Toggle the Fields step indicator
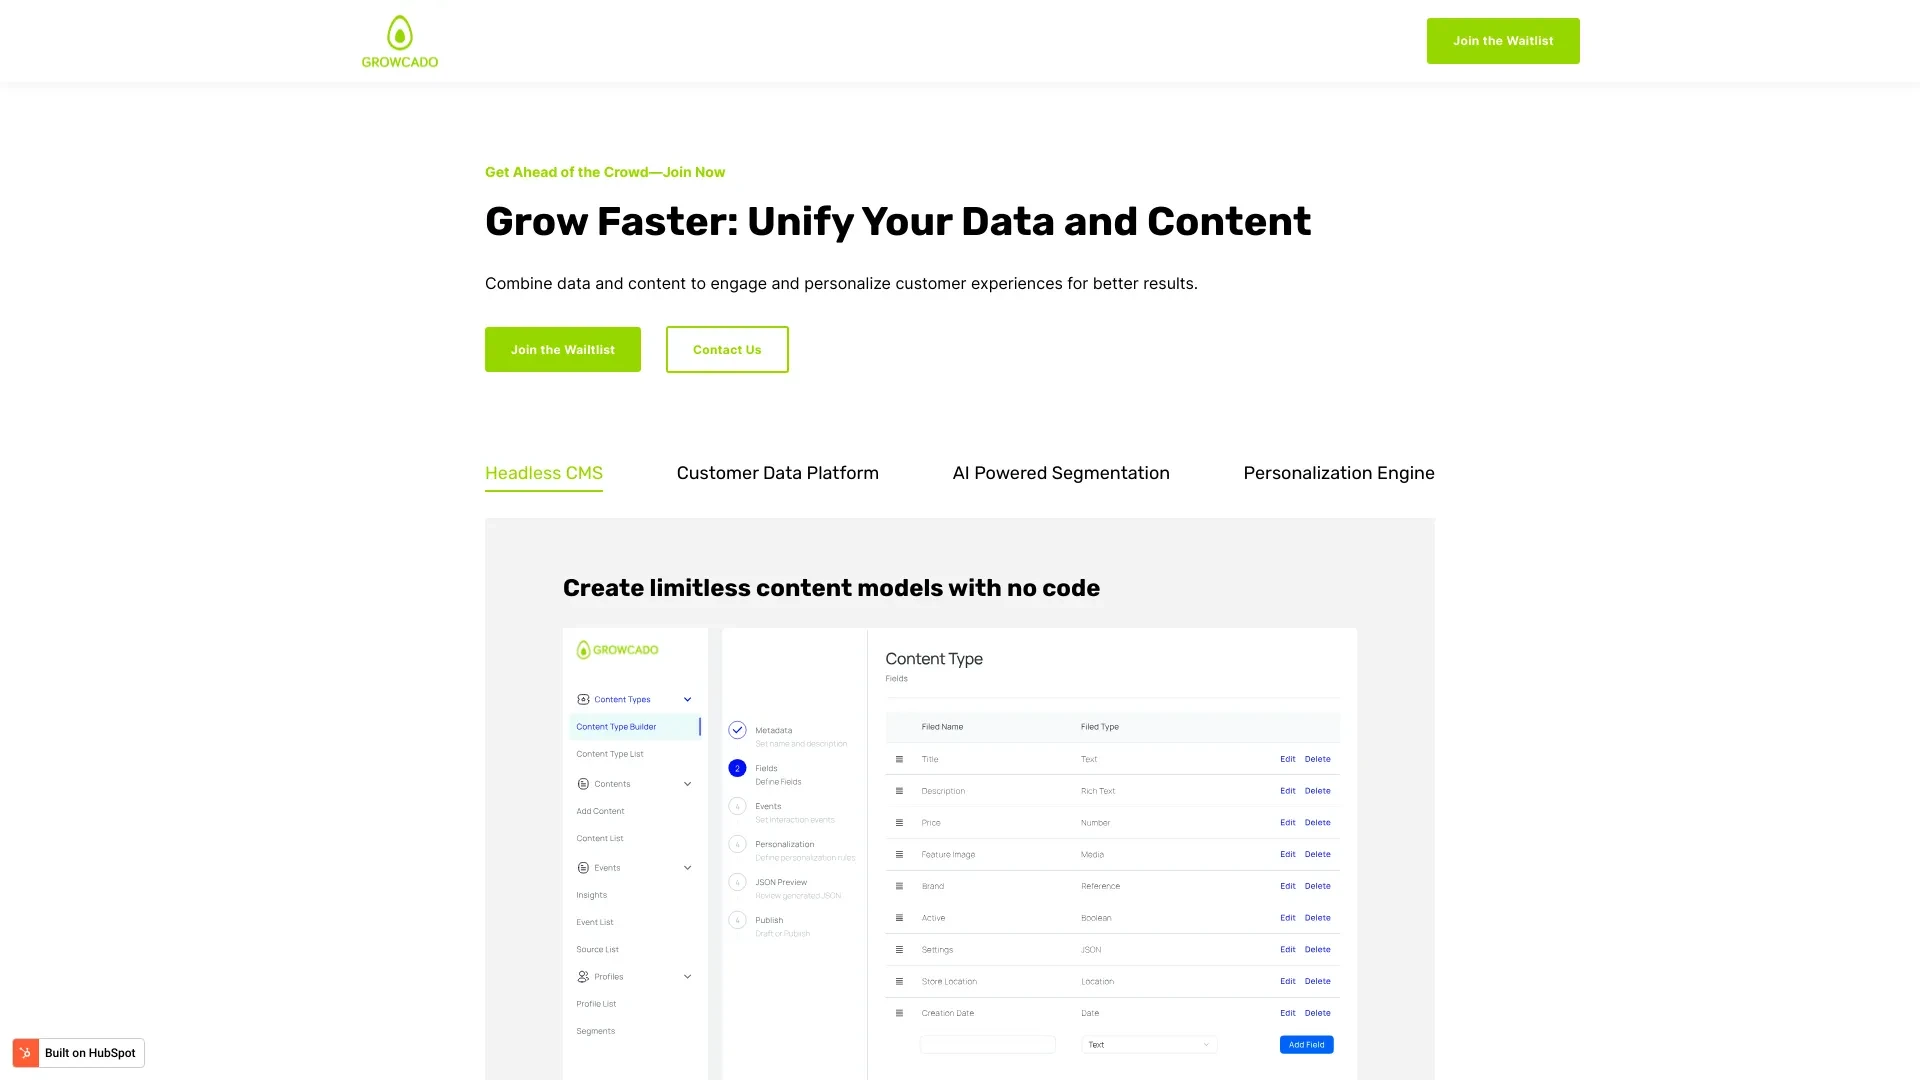 point(737,767)
